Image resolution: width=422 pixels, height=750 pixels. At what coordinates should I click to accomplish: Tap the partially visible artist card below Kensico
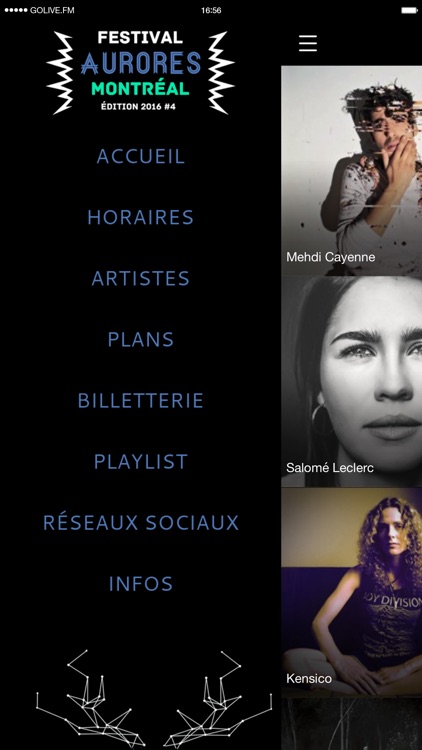352,724
